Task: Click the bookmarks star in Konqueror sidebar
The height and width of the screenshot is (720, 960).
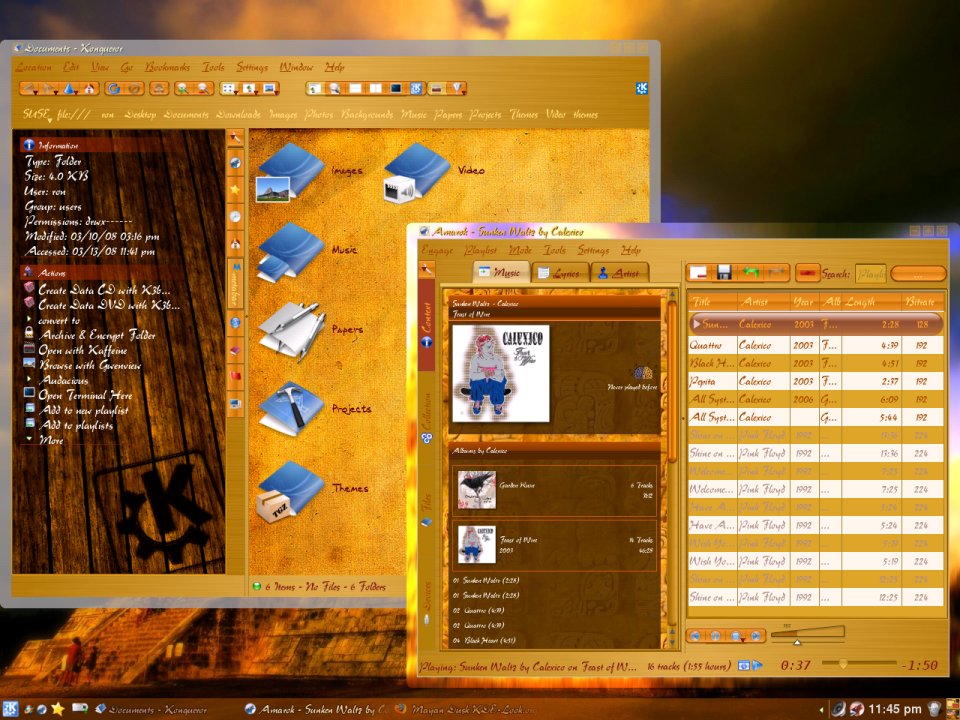Action: [x=235, y=190]
